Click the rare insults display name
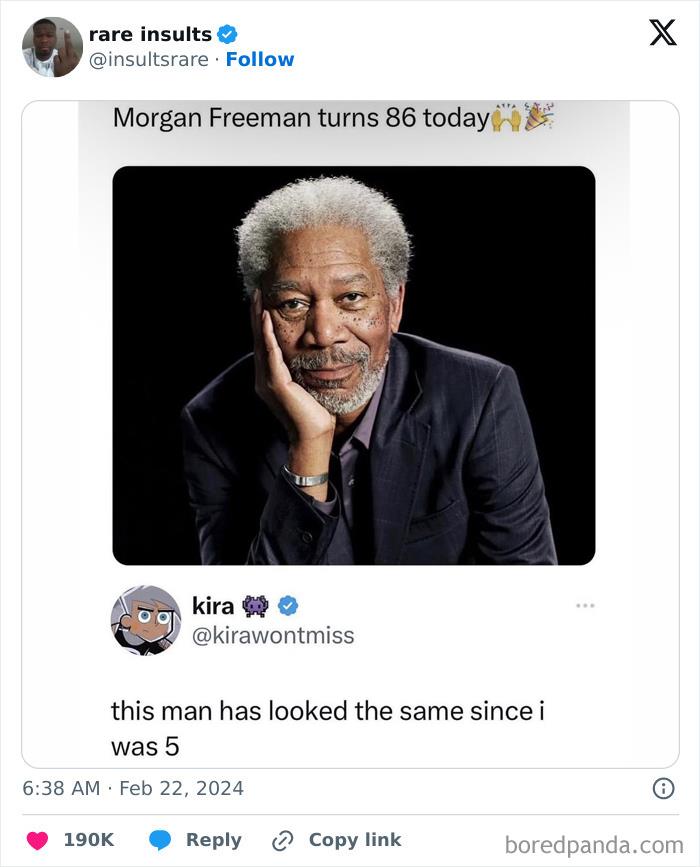The image size is (700, 867). [150, 35]
